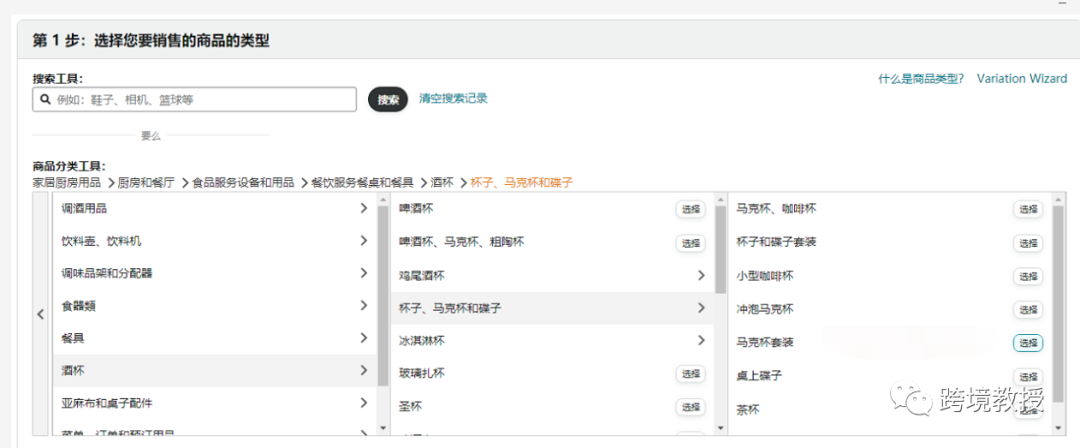Click 选择 for 马克杯、咖啡杯
Viewport: 1080px width, 448px height.
pyautogui.click(x=1028, y=209)
